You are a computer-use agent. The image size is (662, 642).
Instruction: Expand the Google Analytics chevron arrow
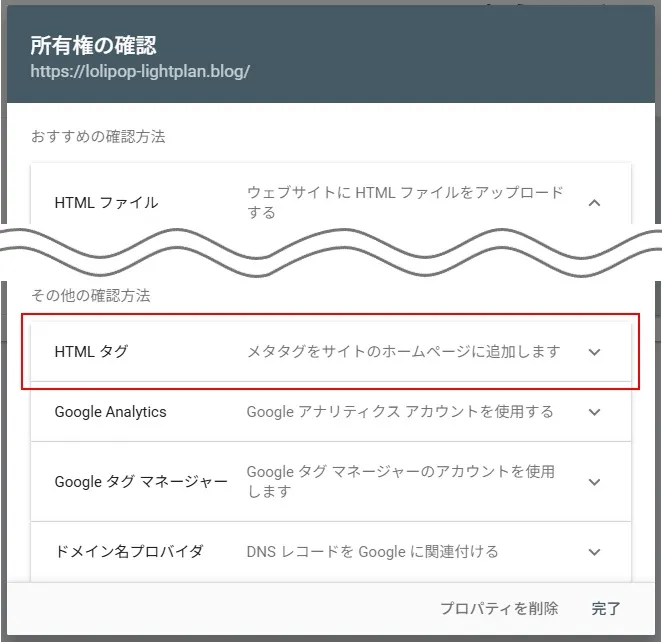[595, 412]
